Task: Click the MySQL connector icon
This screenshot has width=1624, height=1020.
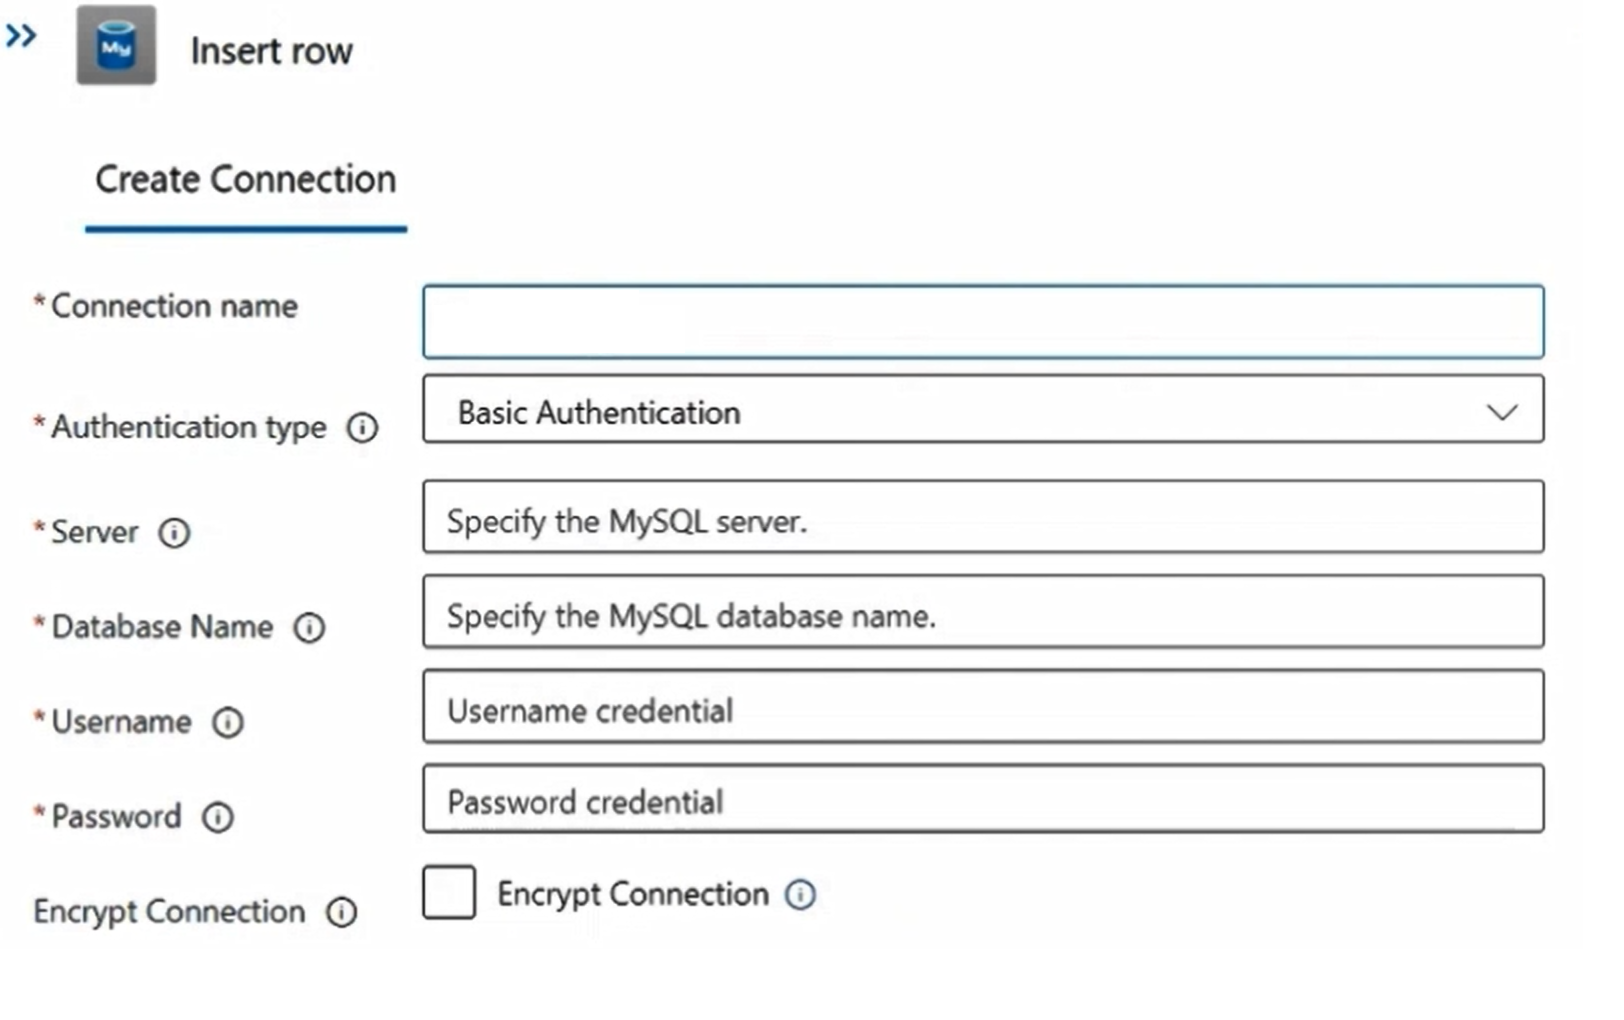Action: 116,46
